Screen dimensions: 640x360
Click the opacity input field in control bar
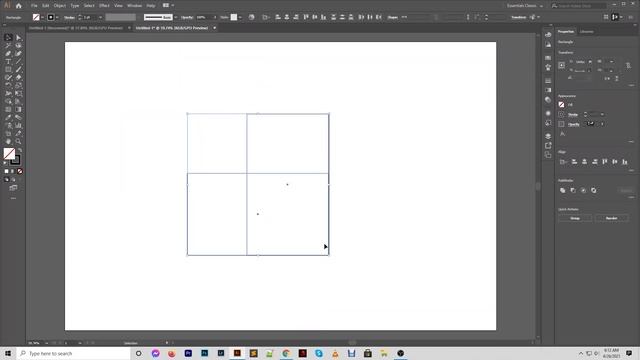[x=204, y=17]
